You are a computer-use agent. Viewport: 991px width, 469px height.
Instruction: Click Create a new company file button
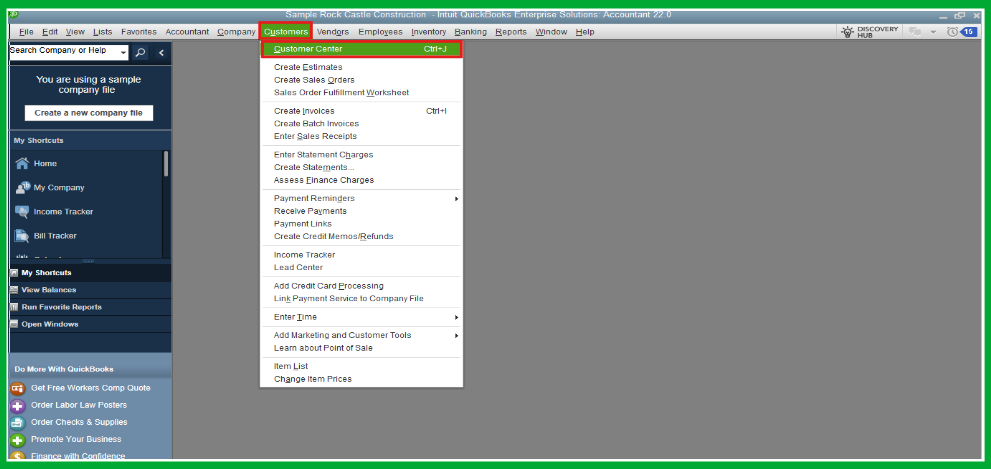(88, 113)
